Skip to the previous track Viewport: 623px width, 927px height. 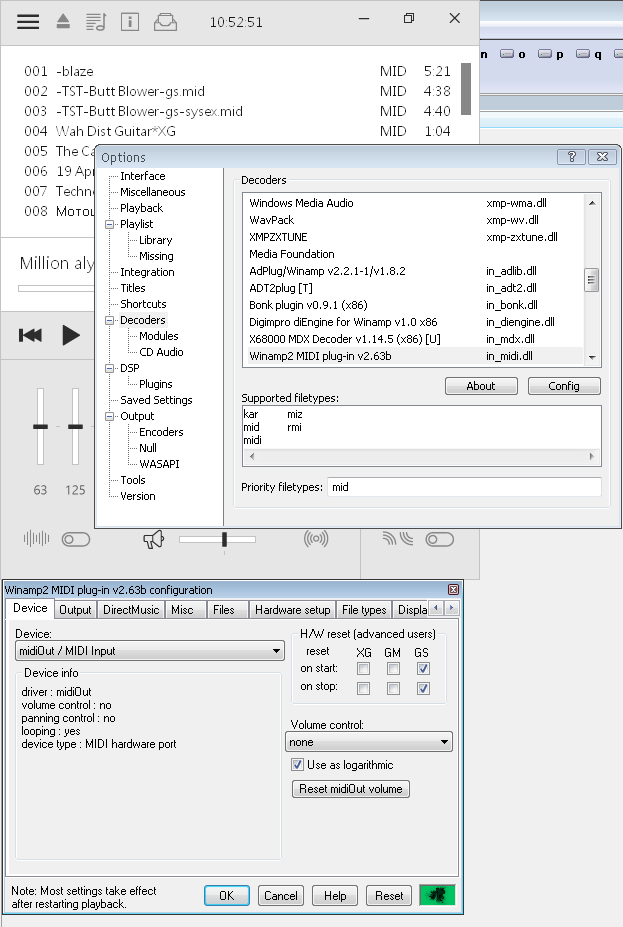point(31,335)
